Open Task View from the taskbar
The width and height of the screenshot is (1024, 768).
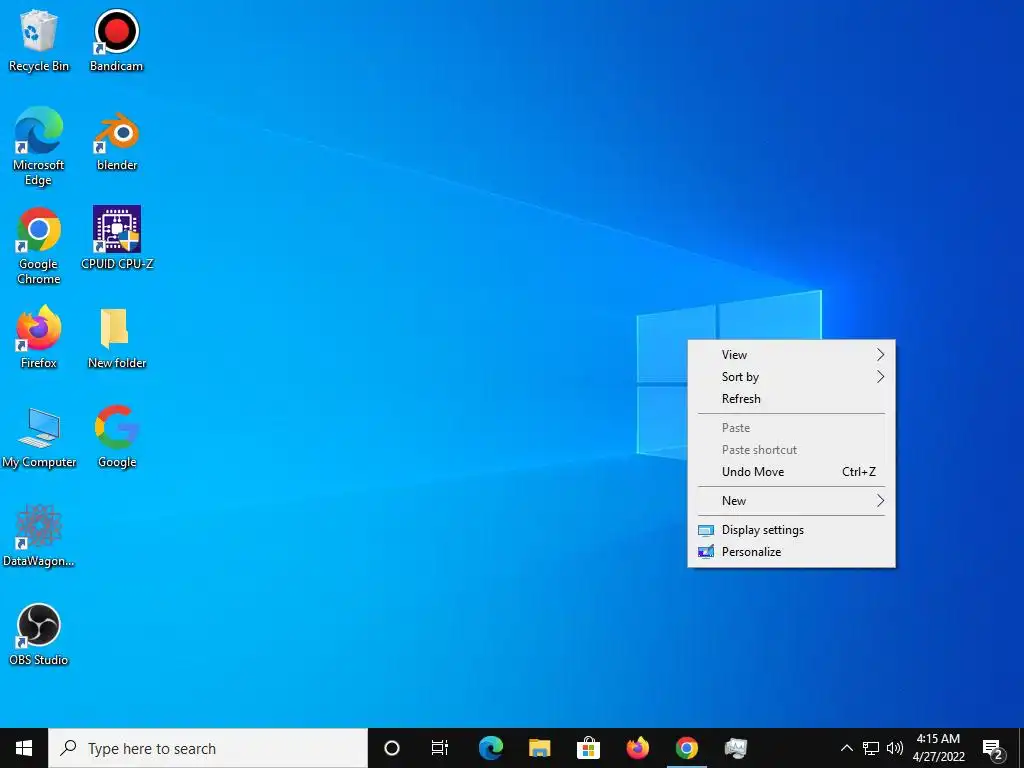click(x=440, y=748)
